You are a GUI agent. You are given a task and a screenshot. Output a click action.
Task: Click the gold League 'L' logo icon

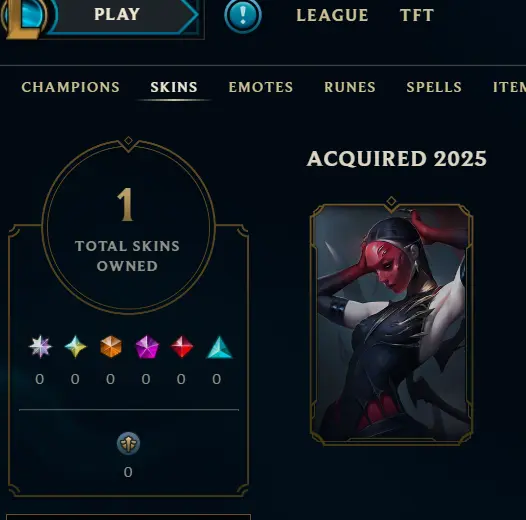point(23,17)
